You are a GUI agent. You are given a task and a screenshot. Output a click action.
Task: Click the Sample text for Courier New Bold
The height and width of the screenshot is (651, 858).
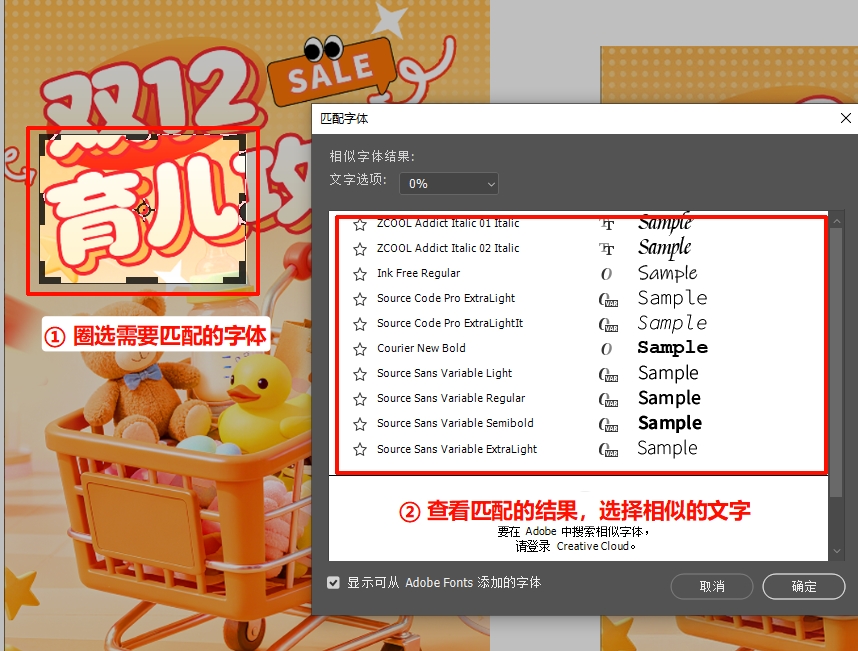(671, 346)
